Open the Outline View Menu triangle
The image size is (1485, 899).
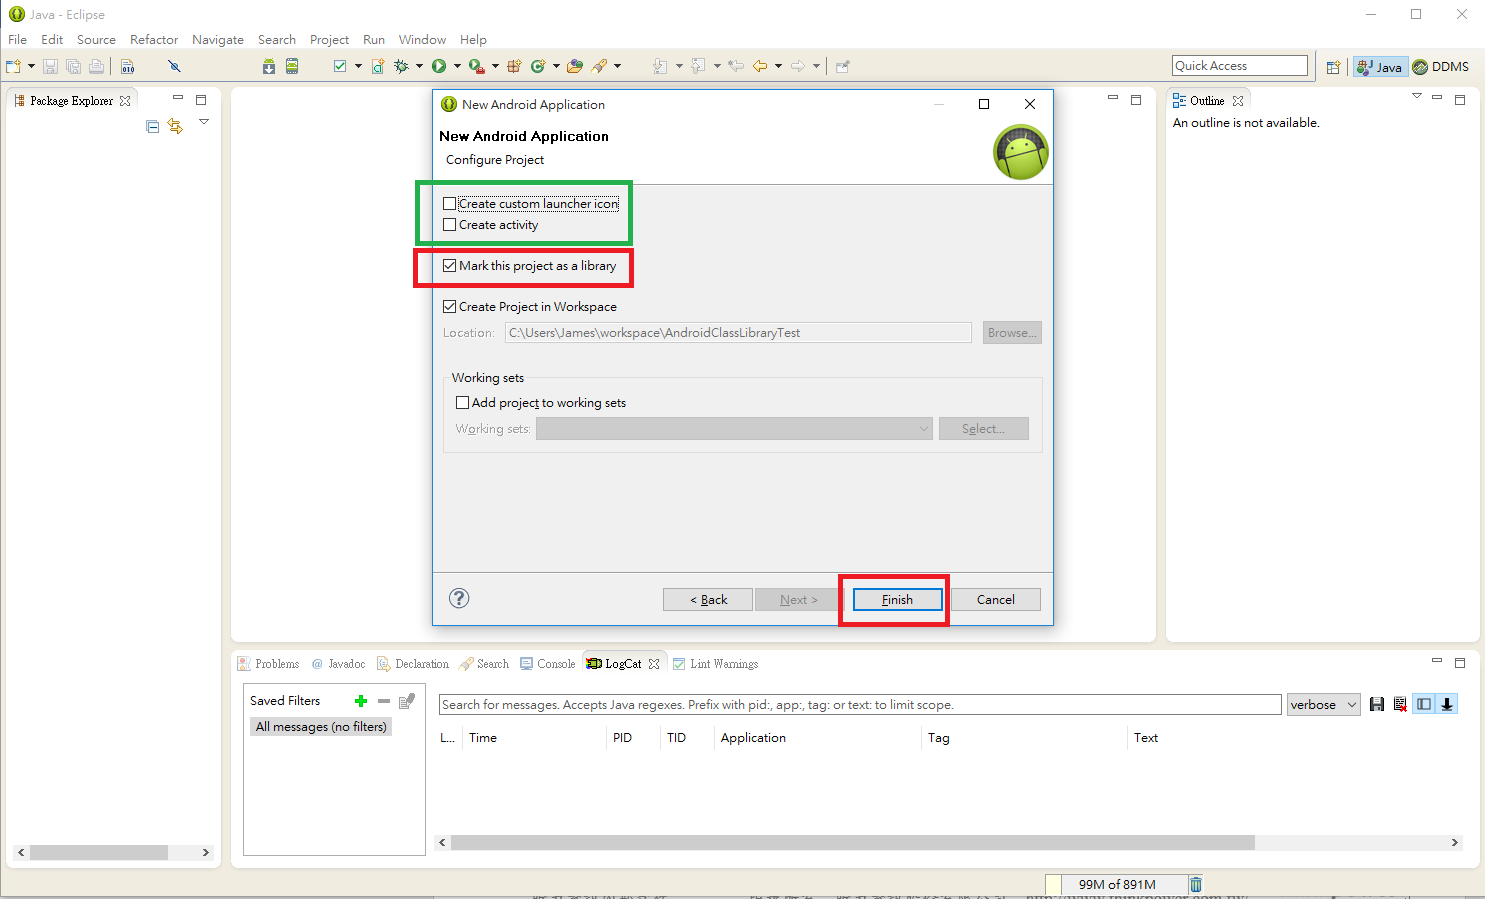pos(1416,96)
